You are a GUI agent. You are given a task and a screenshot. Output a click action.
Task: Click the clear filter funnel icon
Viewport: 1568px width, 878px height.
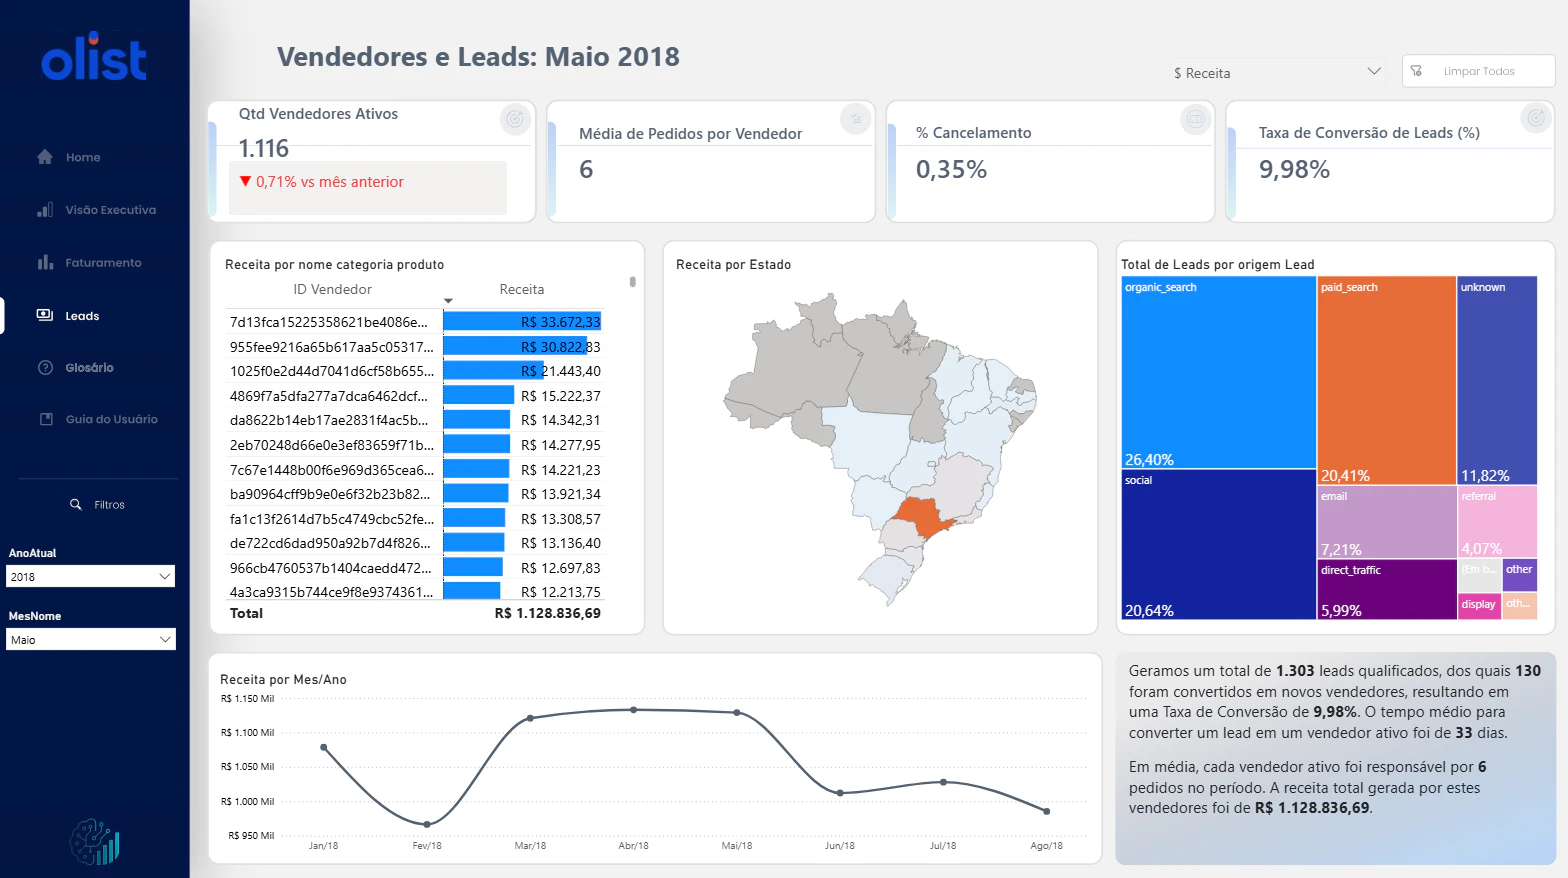[1416, 71]
